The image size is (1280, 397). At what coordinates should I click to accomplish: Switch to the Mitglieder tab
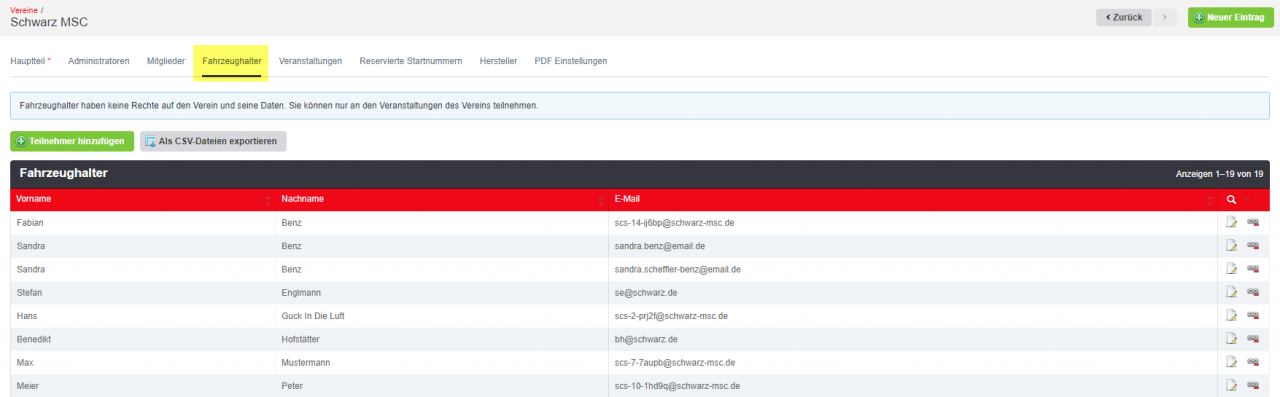(166, 61)
